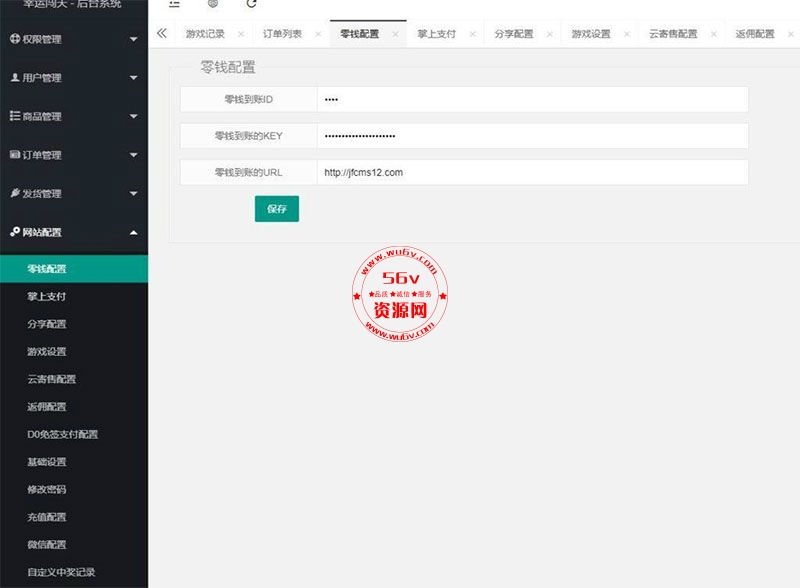Select the 零钱配置 tab
Viewport: 800px width, 588px height.
tap(360, 34)
